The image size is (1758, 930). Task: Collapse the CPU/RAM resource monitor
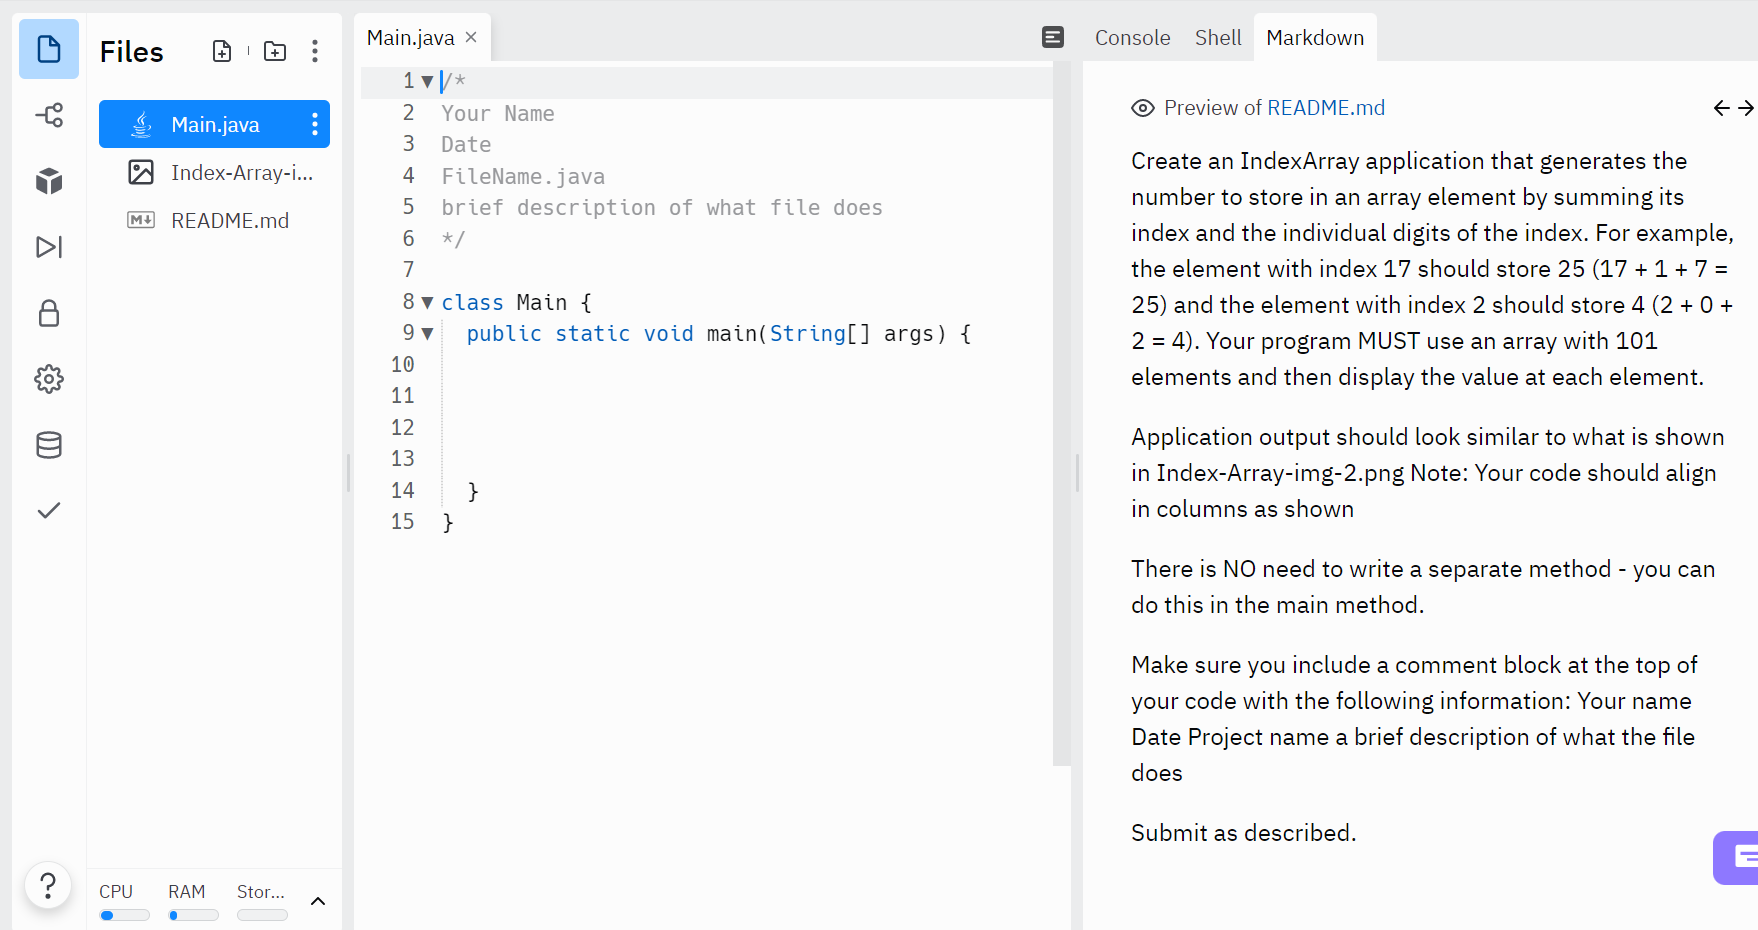tap(318, 901)
